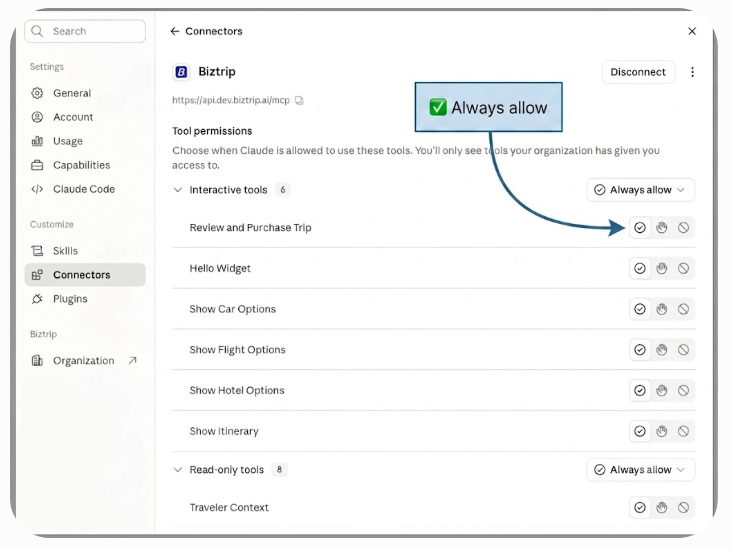
Task: Select Connectors in the sidebar
Action: point(85,275)
